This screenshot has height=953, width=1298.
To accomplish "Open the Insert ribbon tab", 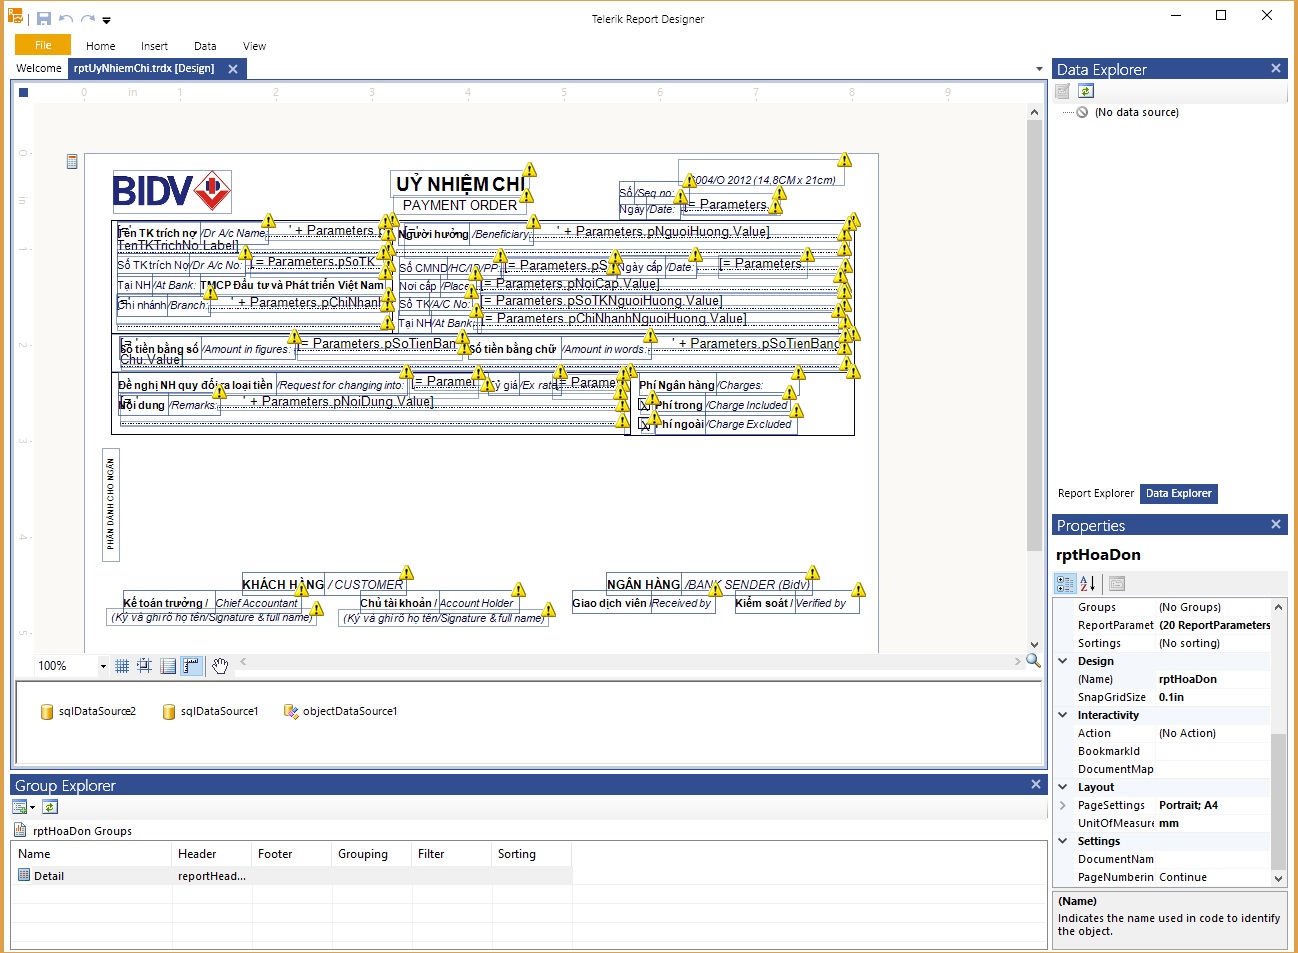I will pos(154,46).
